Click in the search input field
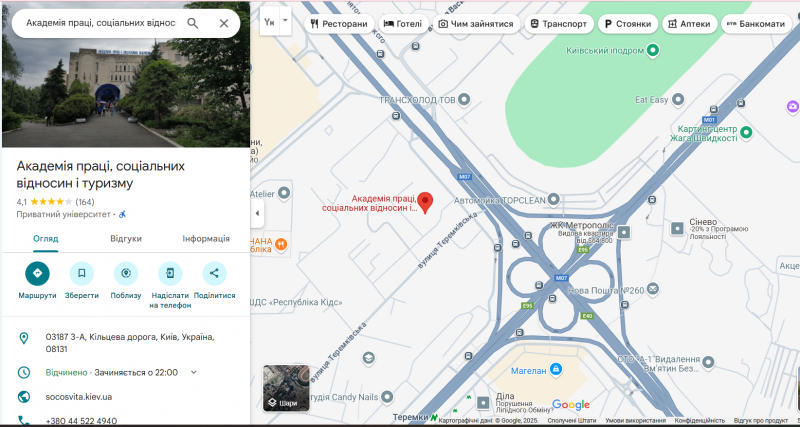 coord(95,23)
